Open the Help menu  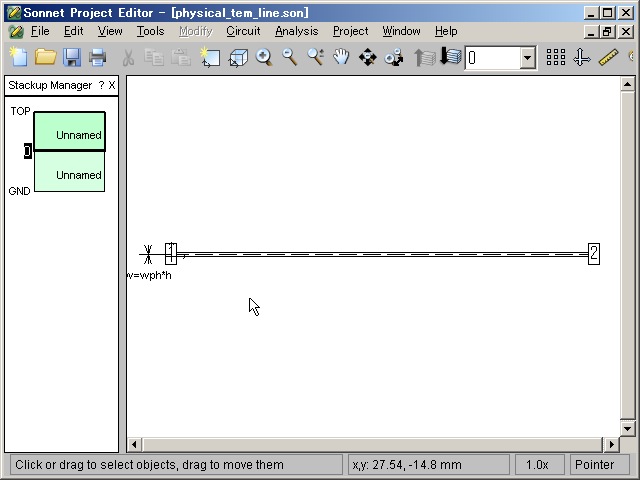(446, 31)
